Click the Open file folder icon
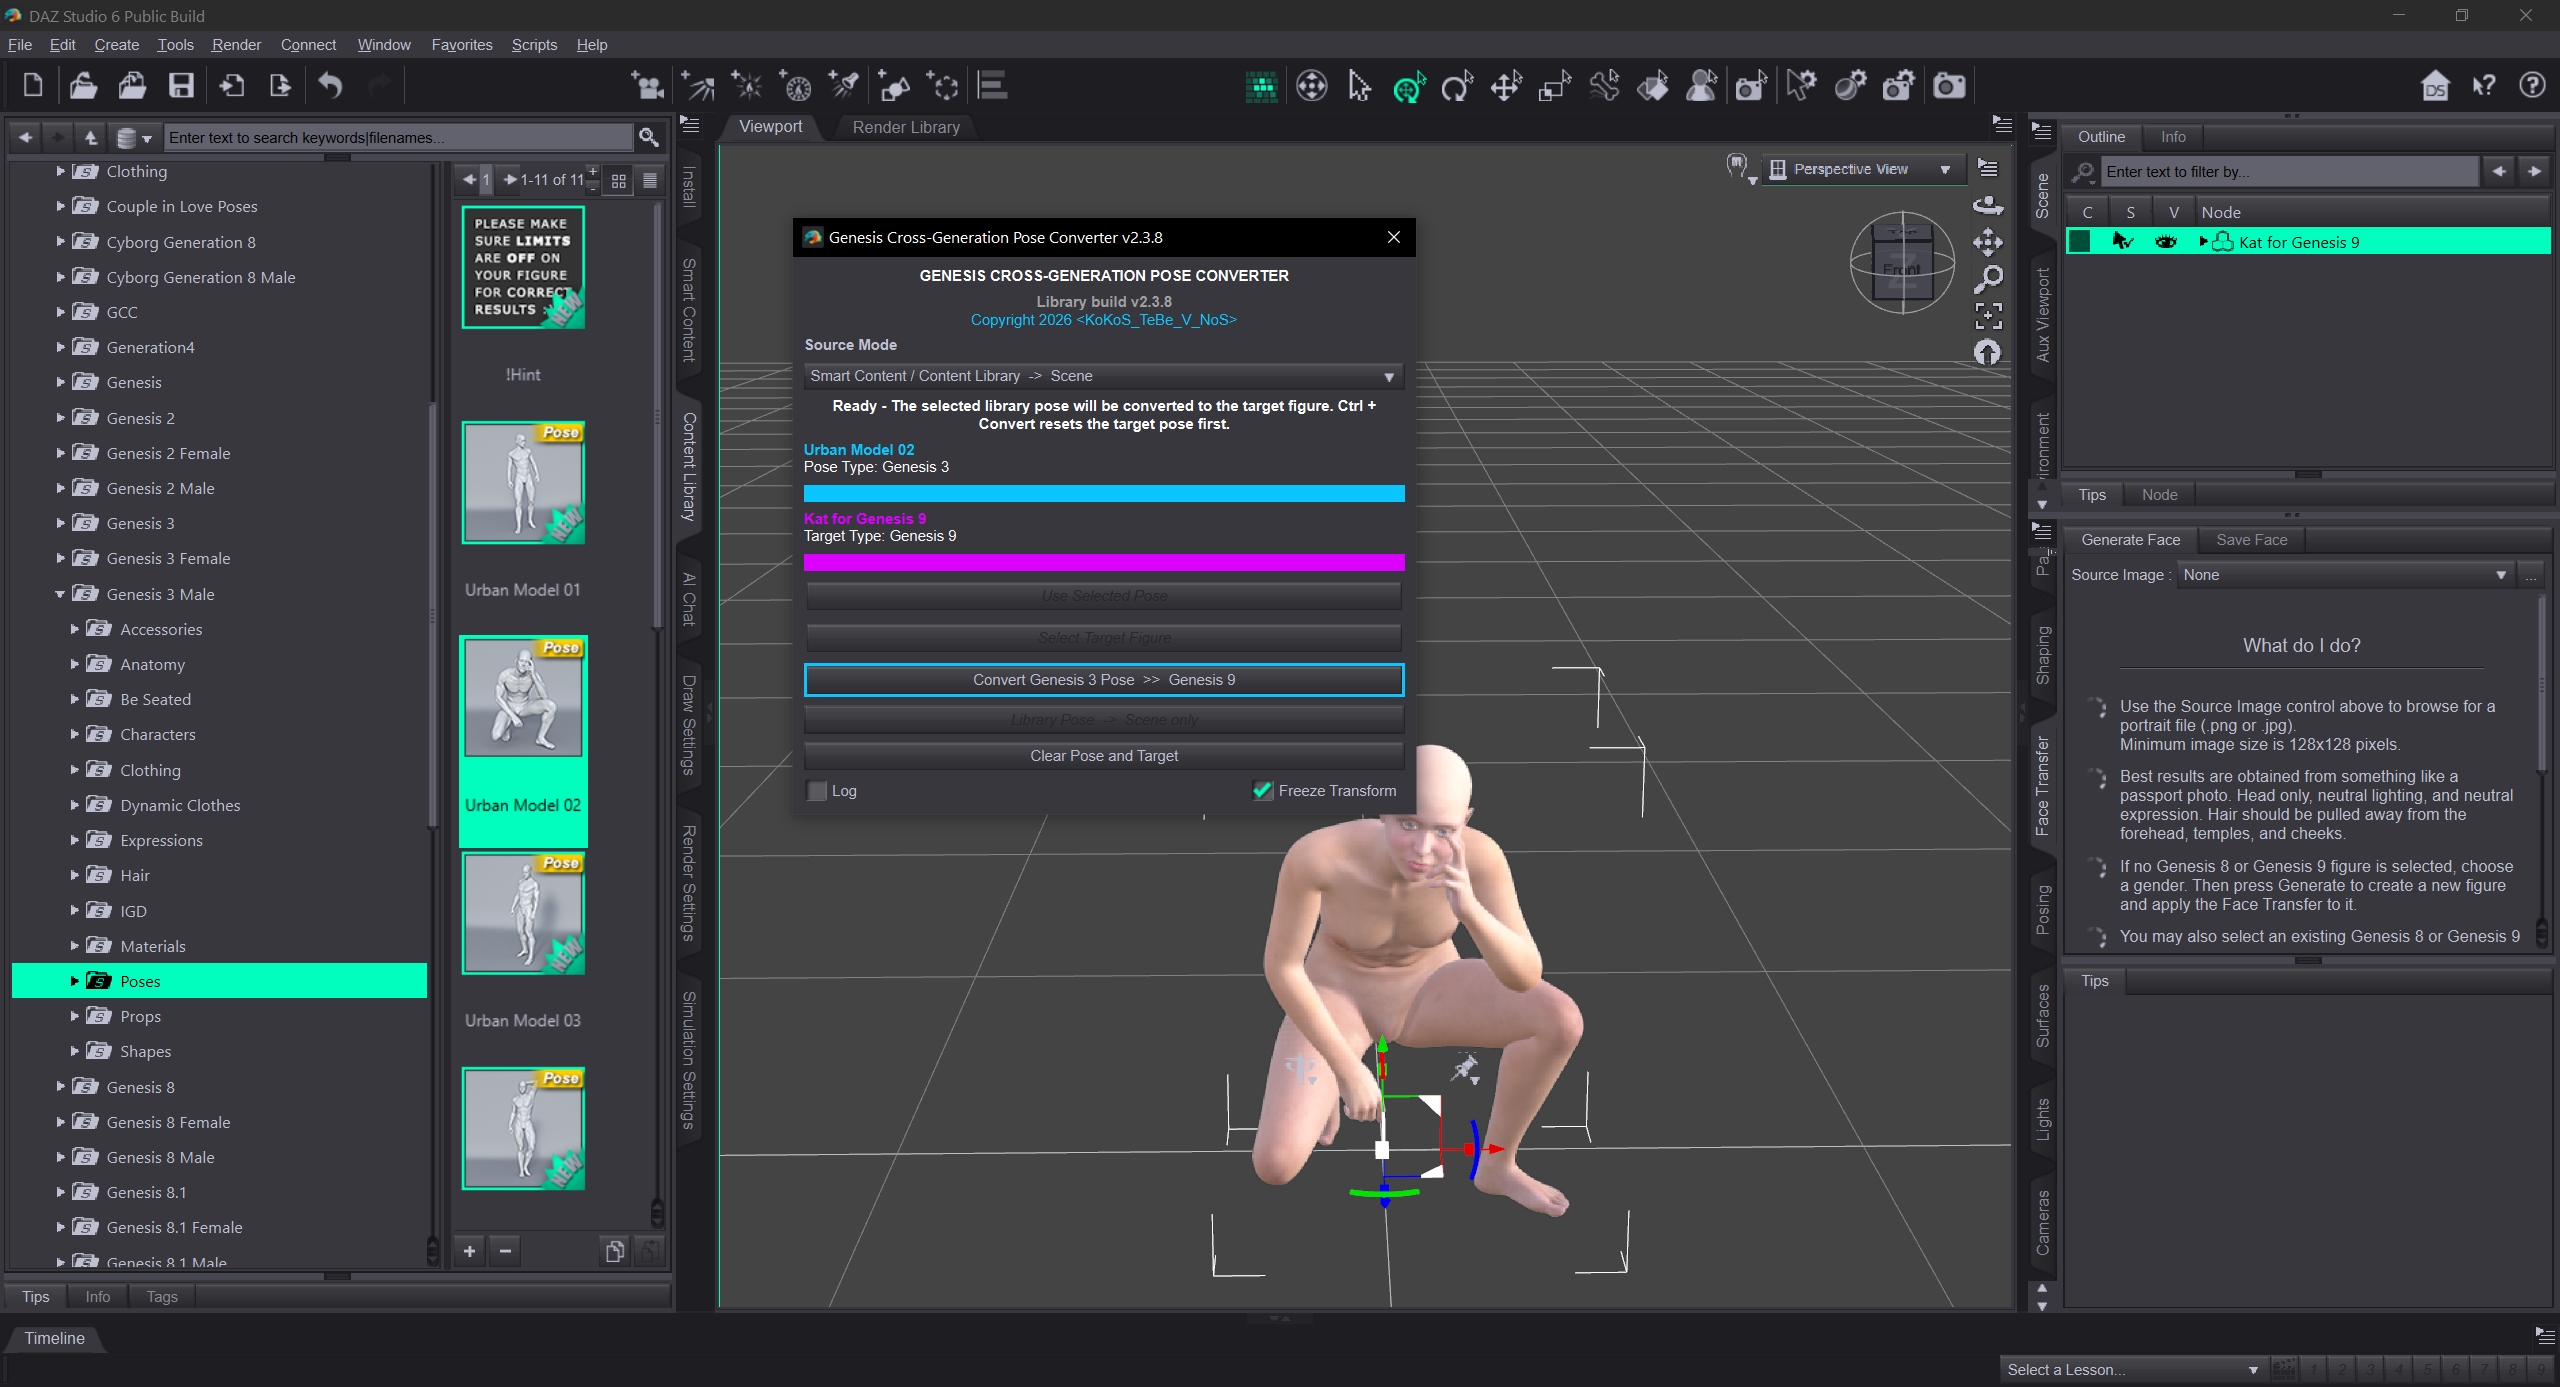The image size is (2560, 1387). pos(83,86)
